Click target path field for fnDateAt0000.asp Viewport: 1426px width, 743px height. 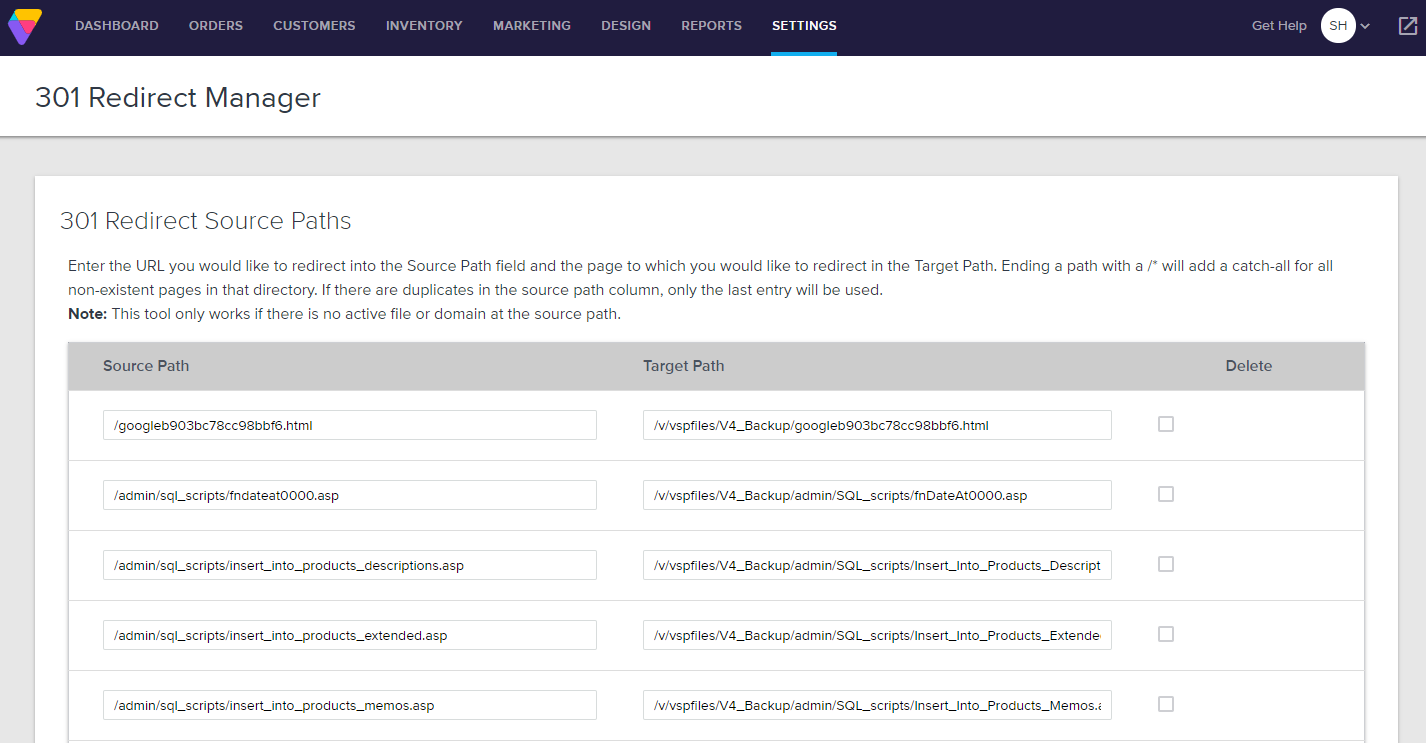876,495
